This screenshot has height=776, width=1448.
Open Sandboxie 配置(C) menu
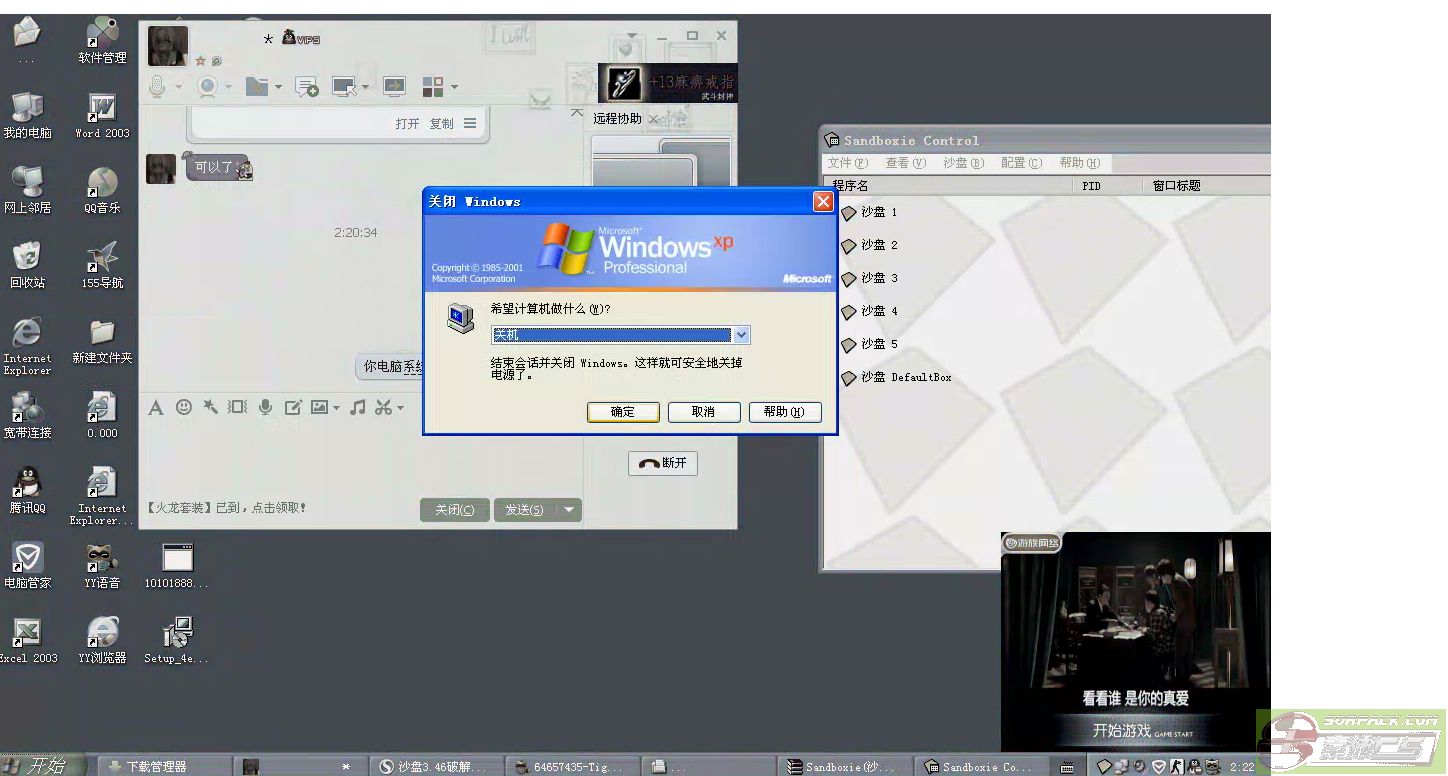(x=1021, y=163)
